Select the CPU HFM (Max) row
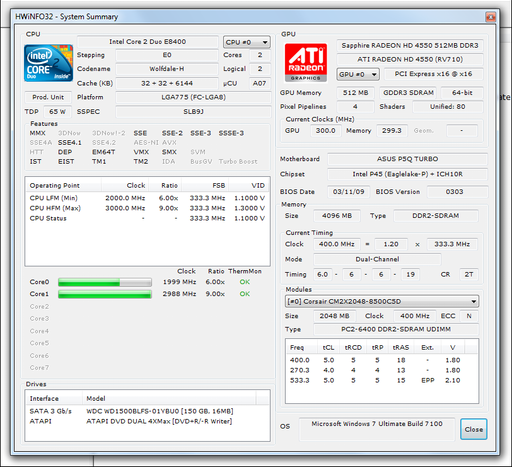Image resolution: width=512 pixels, height=467 pixels. point(147,208)
